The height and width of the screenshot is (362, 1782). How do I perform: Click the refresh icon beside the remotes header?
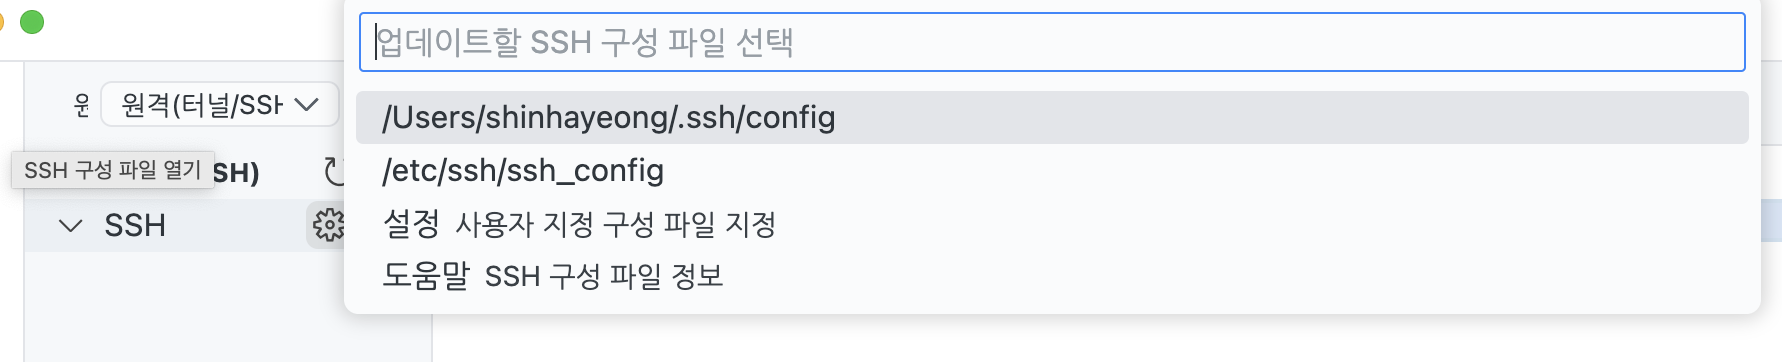[x=335, y=172]
